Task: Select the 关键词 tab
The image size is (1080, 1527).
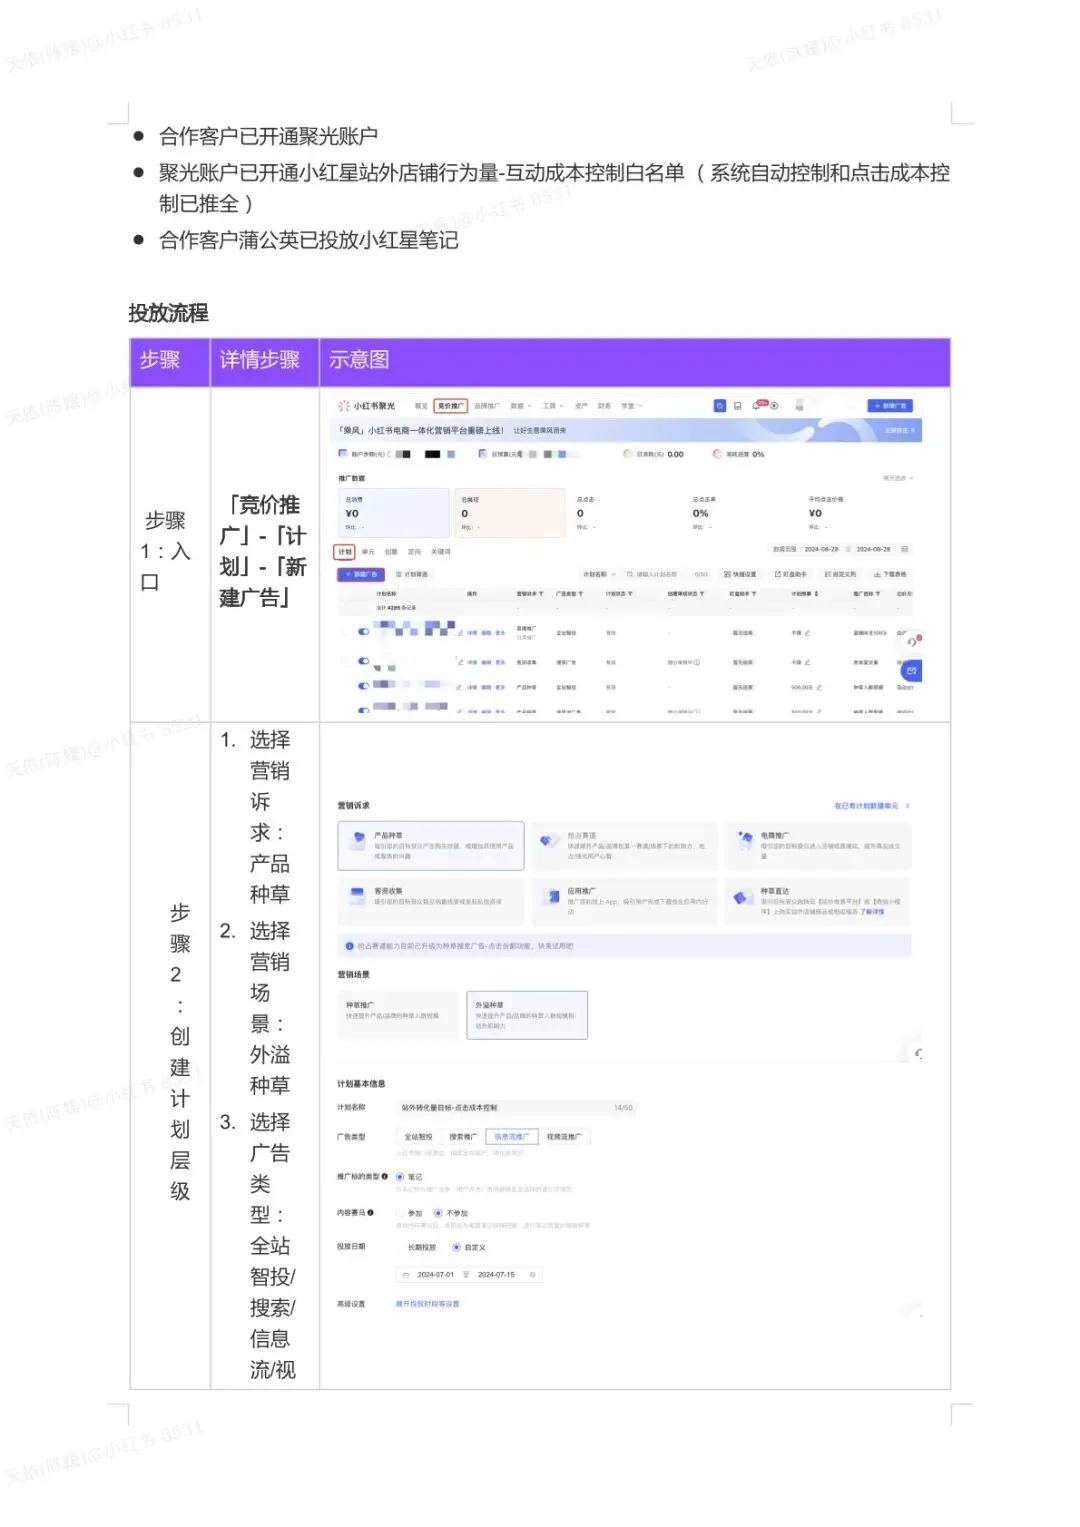Action: tap(440, 552)
